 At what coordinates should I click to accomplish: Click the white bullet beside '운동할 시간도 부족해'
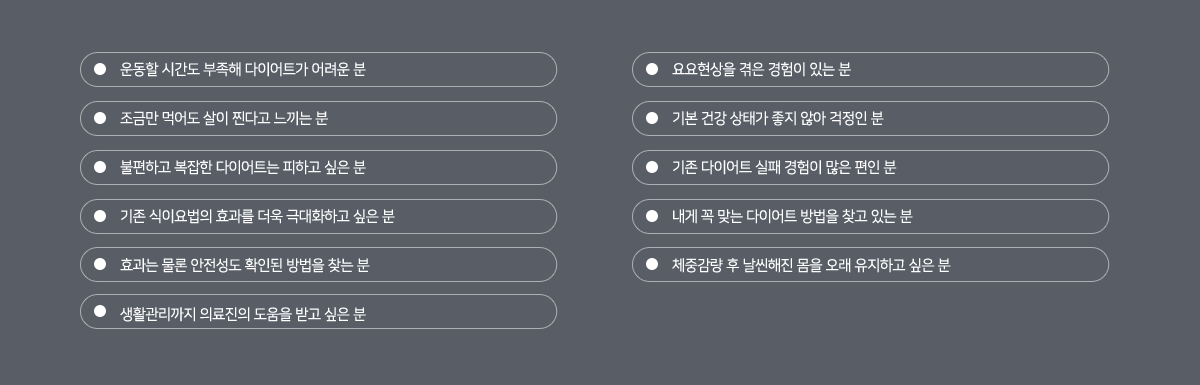coord(100,69)
